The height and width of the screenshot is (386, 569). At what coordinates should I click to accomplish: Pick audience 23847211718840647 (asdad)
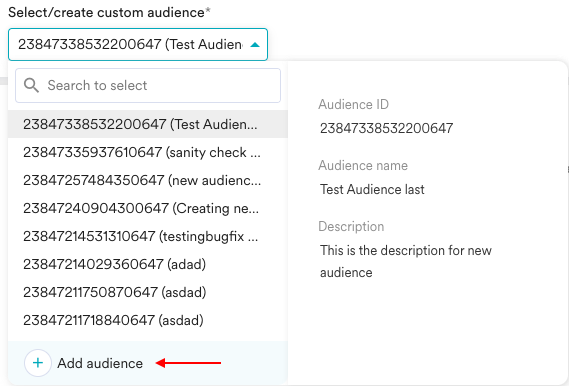point(148,320)
